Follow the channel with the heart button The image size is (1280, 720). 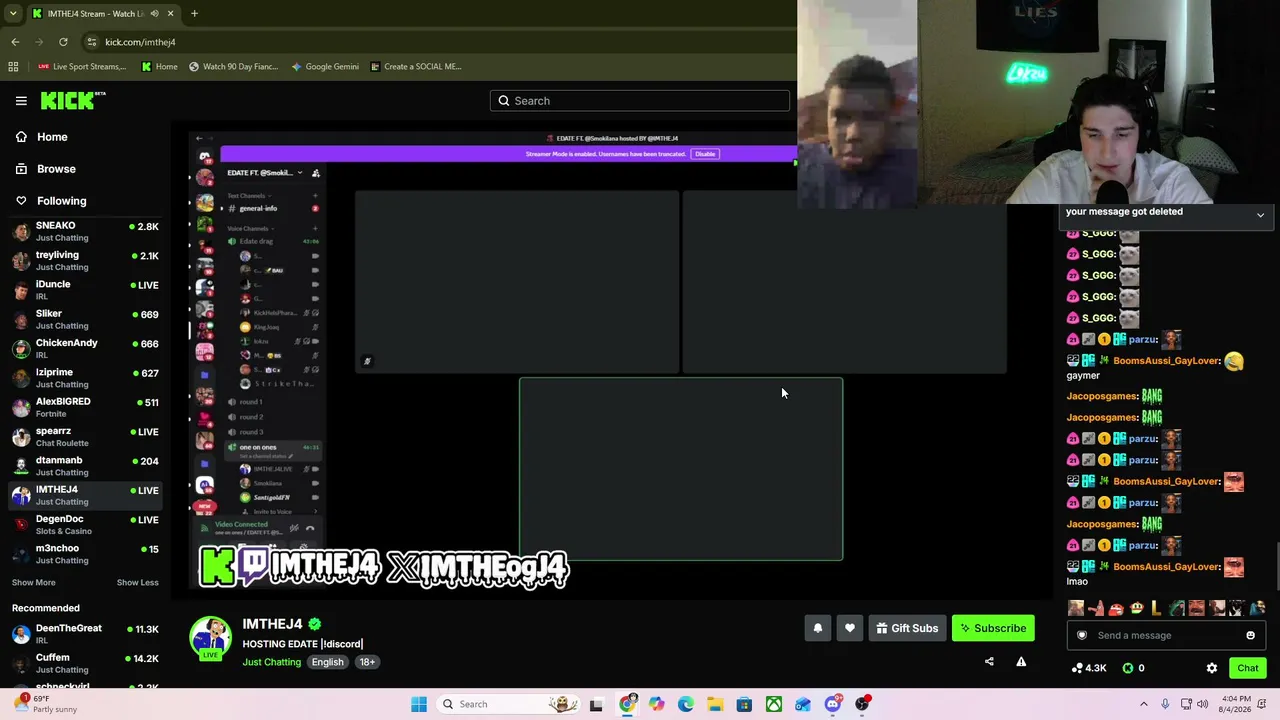pos(850,628)
